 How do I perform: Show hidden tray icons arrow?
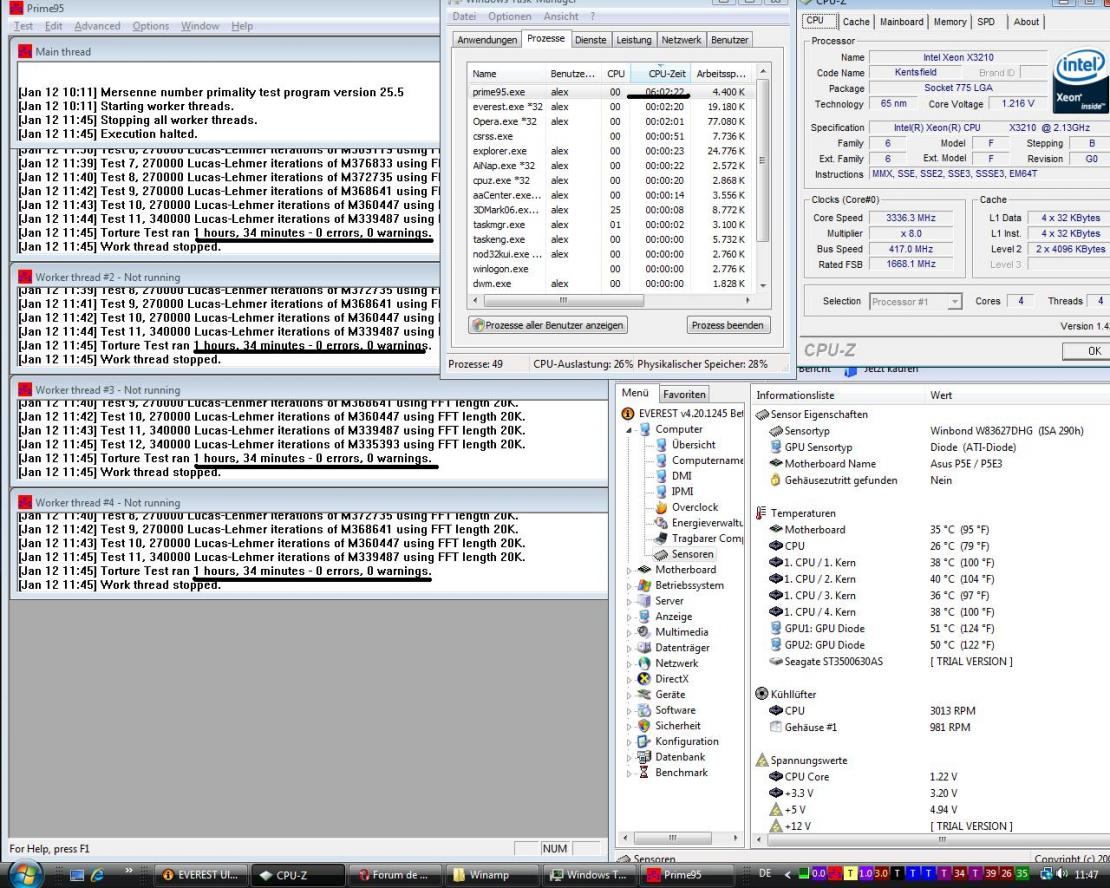(x=787, y=875)
